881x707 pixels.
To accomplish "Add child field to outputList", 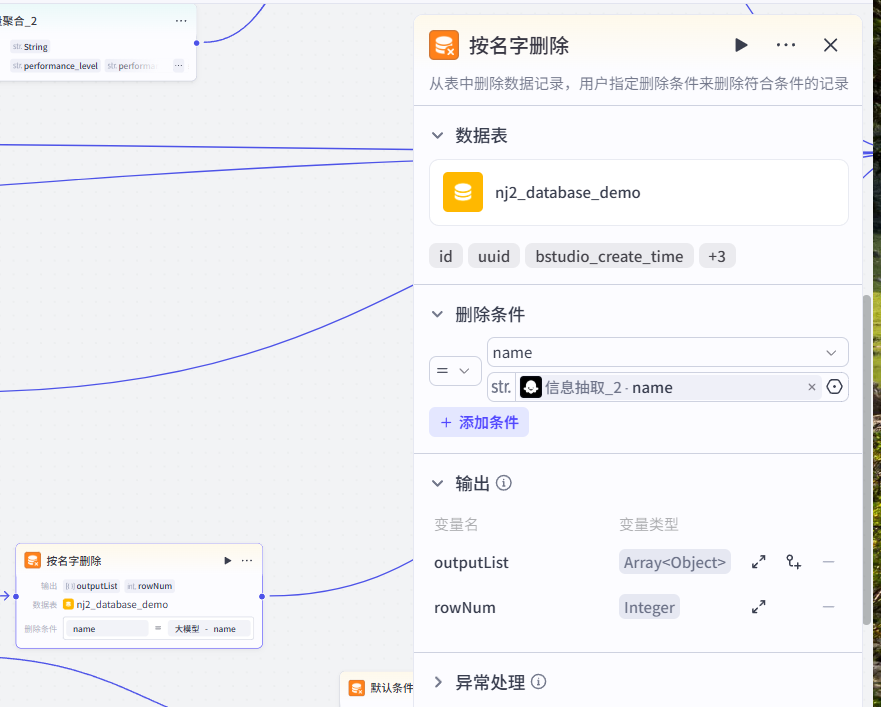I will click(793, 562).
